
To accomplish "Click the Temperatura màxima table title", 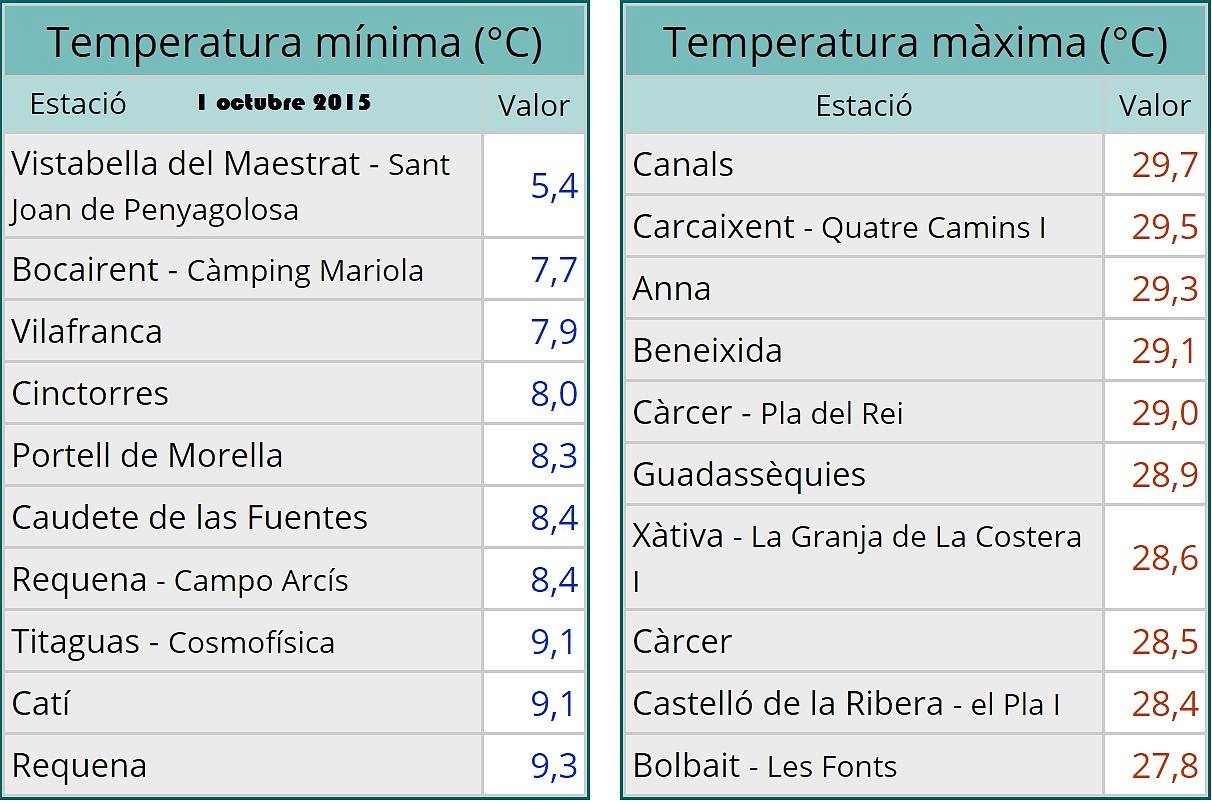I will point(915,42).
